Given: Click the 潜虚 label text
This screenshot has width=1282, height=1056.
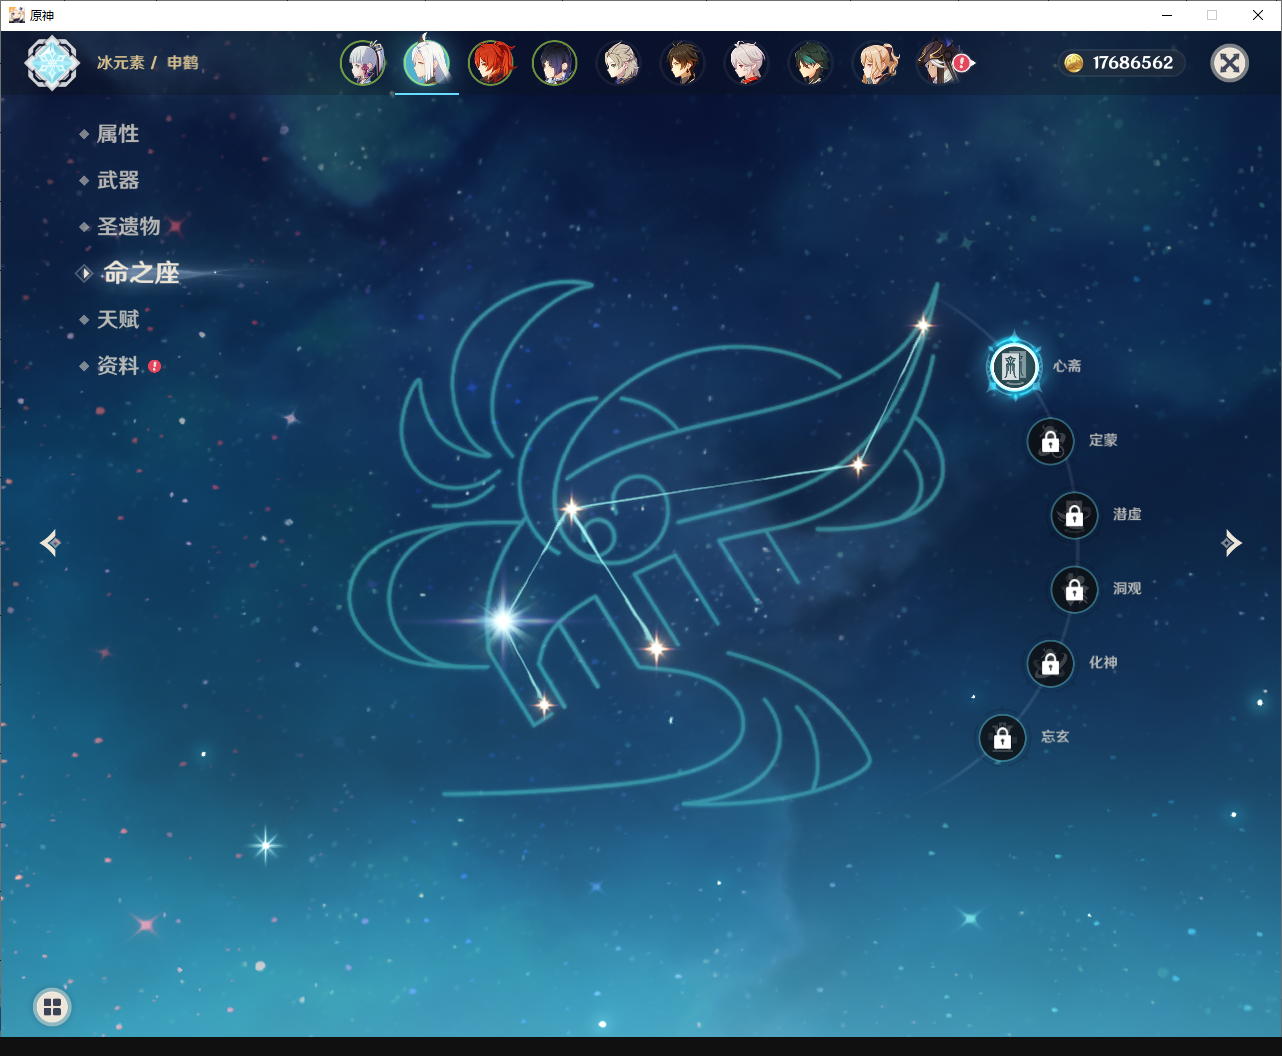Looking at the screenshot, I should point(1127,514).
